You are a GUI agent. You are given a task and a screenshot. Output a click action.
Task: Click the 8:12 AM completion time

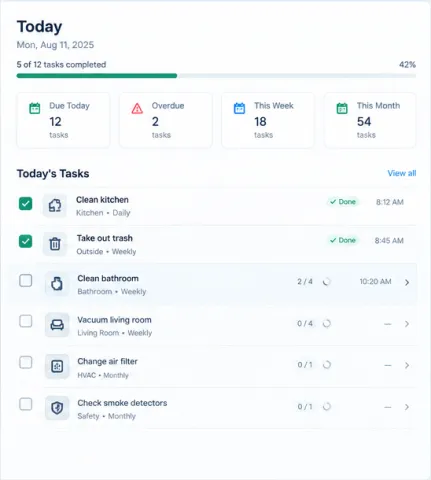click(x=390, y=202)
